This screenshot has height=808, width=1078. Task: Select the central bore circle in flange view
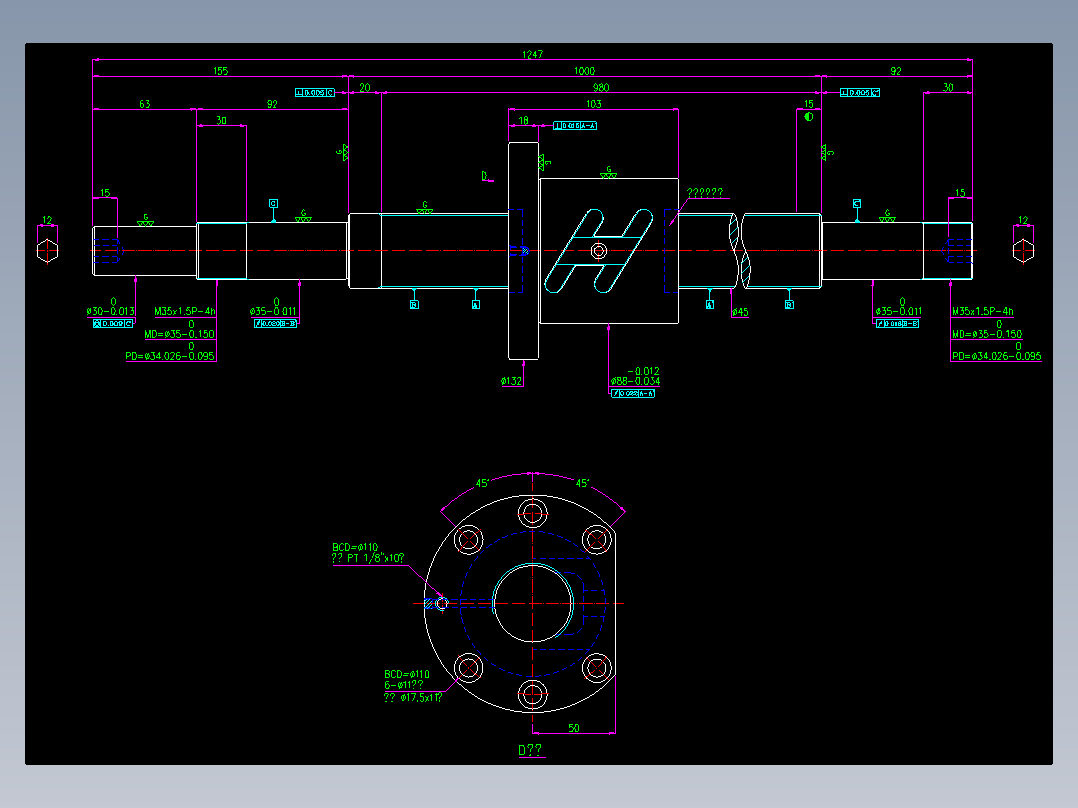click(533, 603)
